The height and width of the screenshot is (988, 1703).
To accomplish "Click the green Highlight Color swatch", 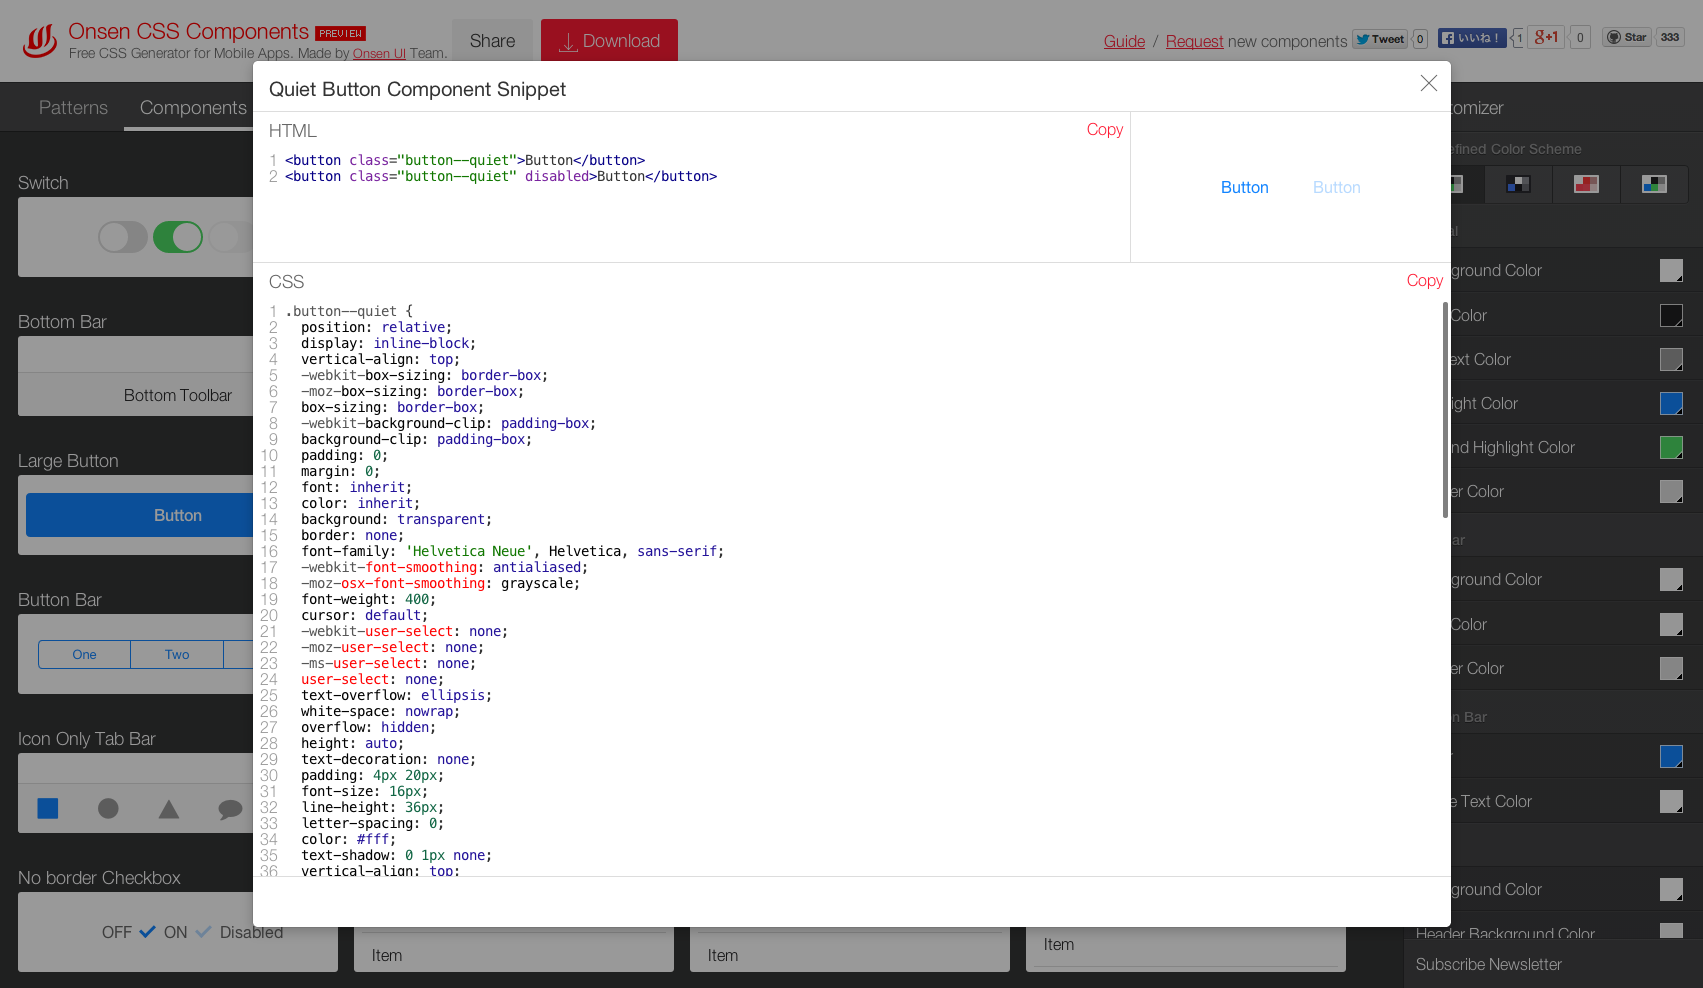I will [1671, 447].
